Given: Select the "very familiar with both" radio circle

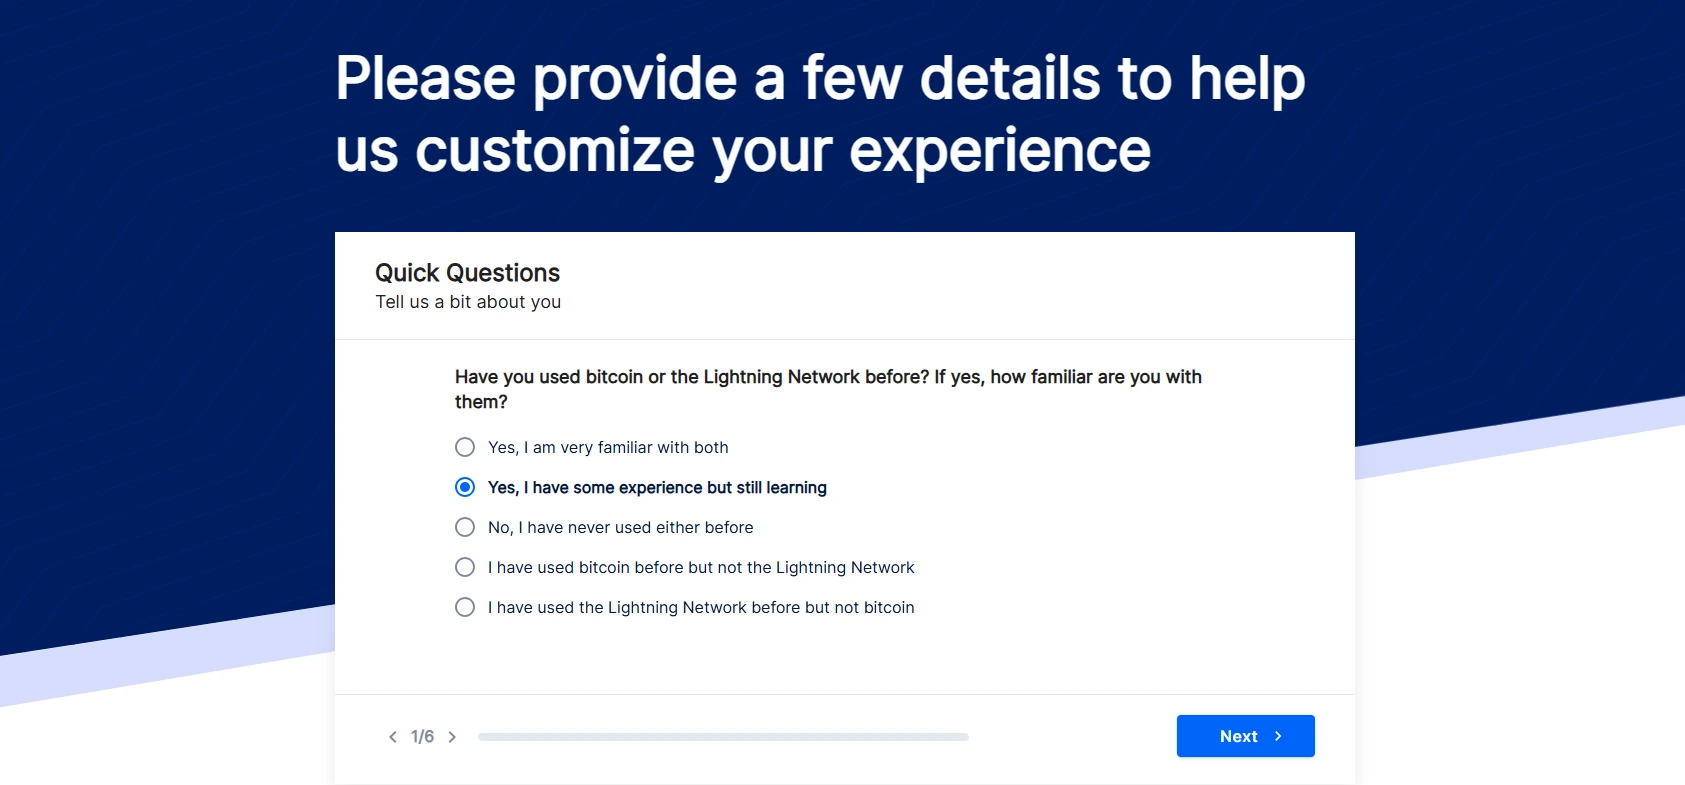Looking at the screenshot, I should 465,447.
